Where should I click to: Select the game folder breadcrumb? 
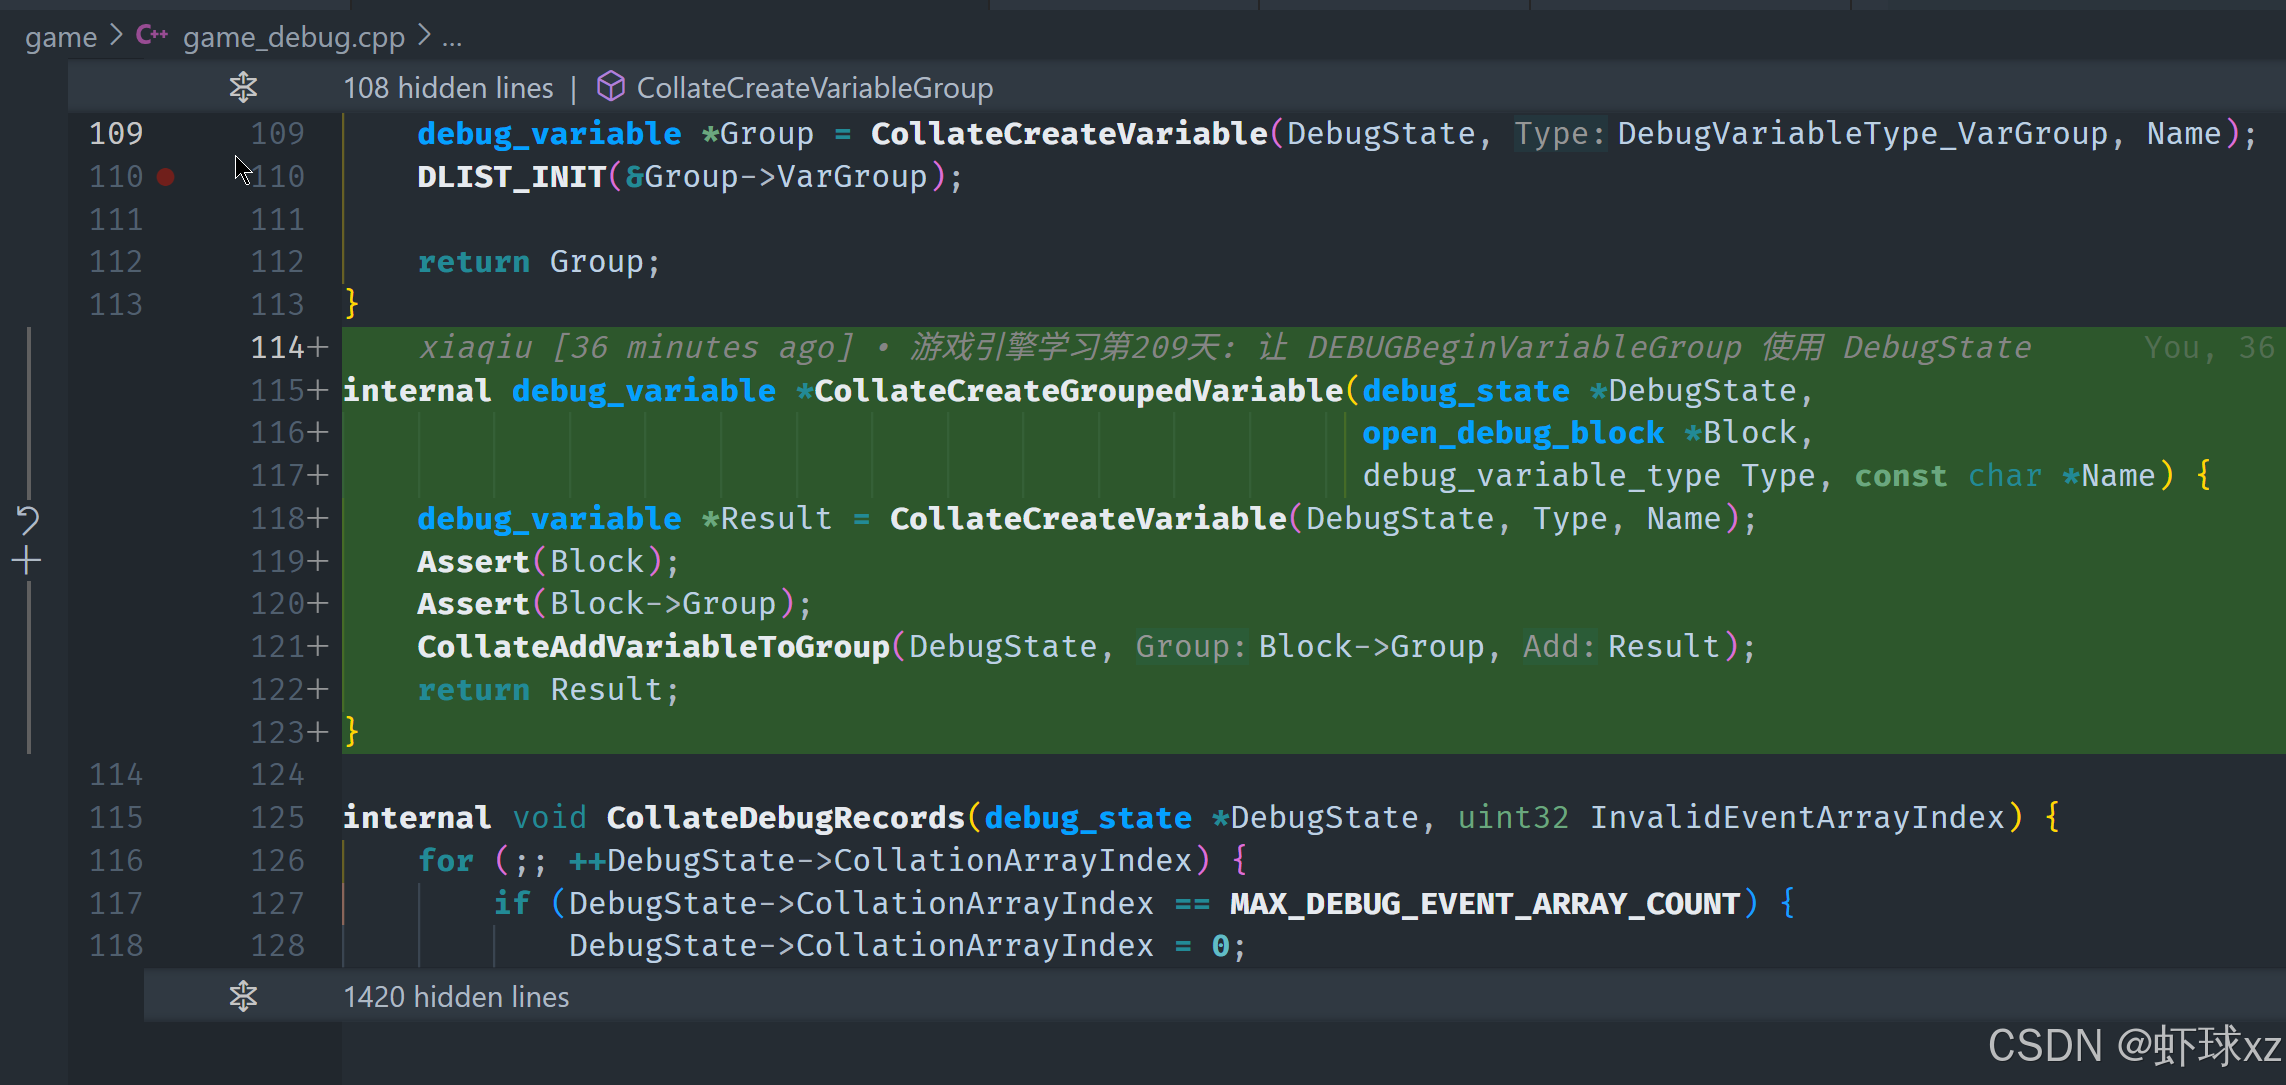click(x=60, y=38)
